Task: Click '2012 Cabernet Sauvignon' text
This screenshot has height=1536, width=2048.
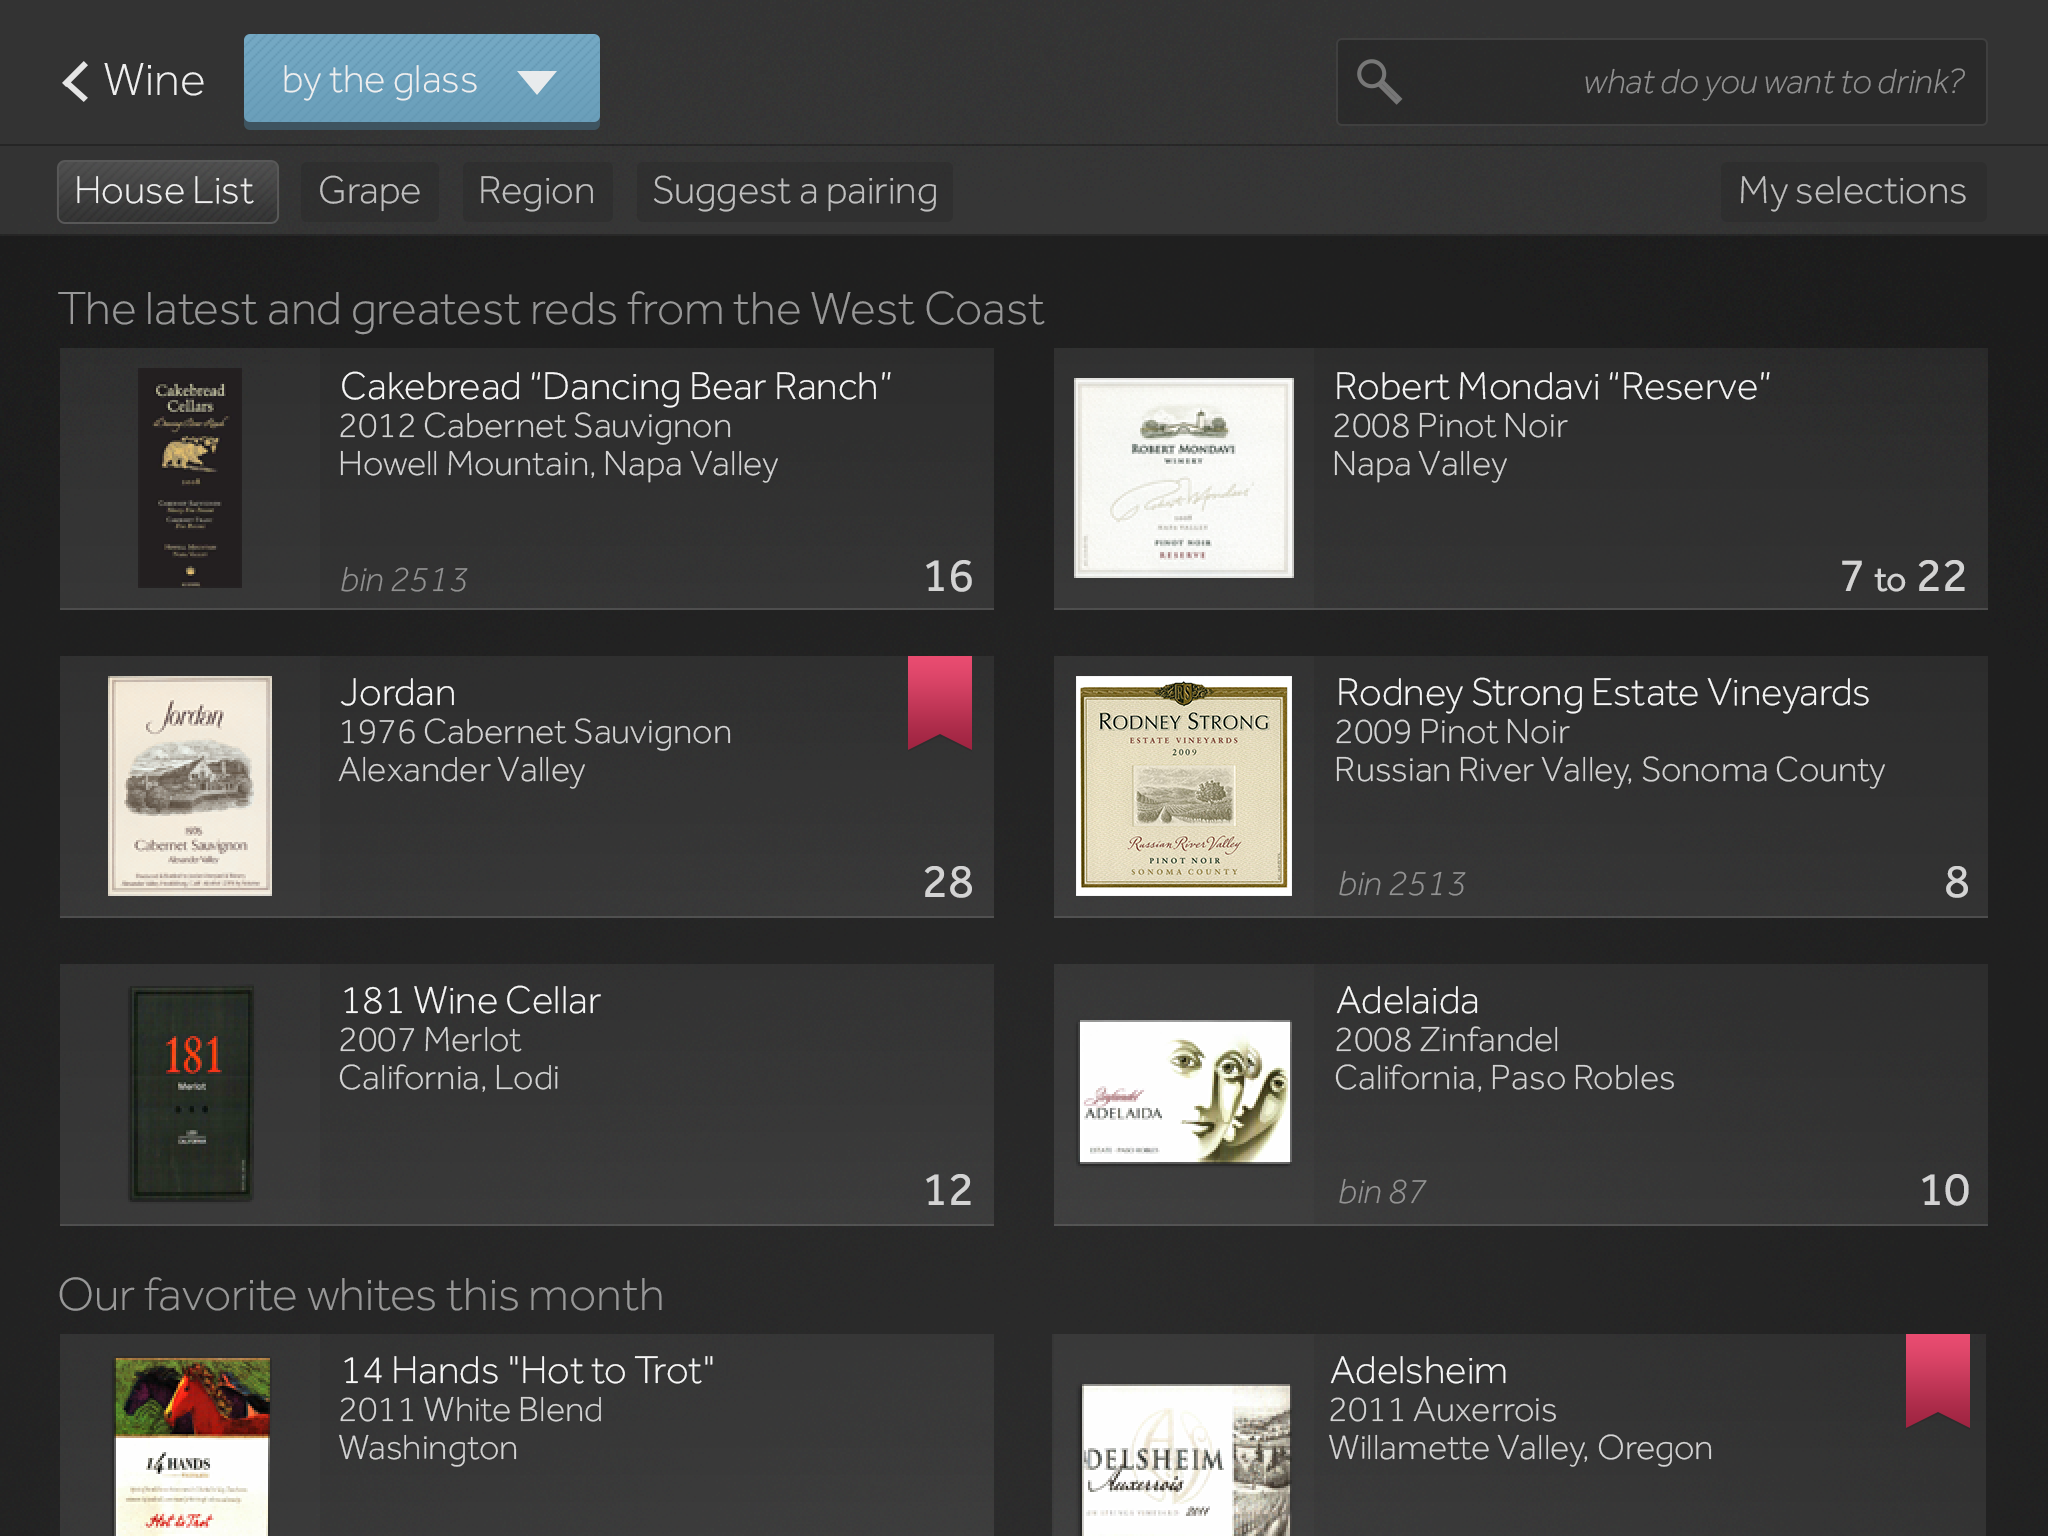Action: click(x=535, y=426)
